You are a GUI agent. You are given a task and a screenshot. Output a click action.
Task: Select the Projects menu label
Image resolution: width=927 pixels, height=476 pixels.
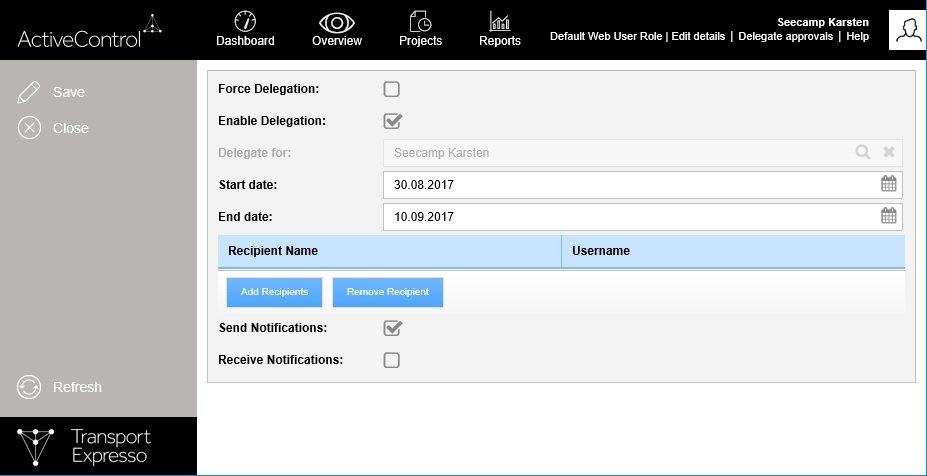coord(420,41)
